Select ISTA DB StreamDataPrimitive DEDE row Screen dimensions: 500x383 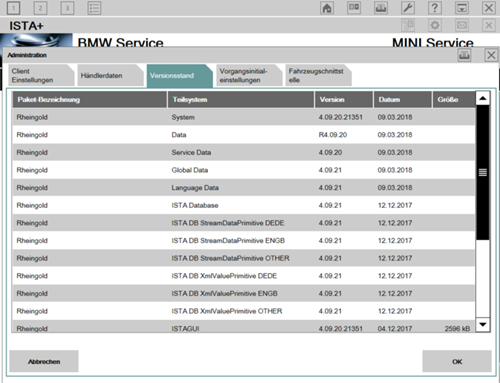pos(244,223)
